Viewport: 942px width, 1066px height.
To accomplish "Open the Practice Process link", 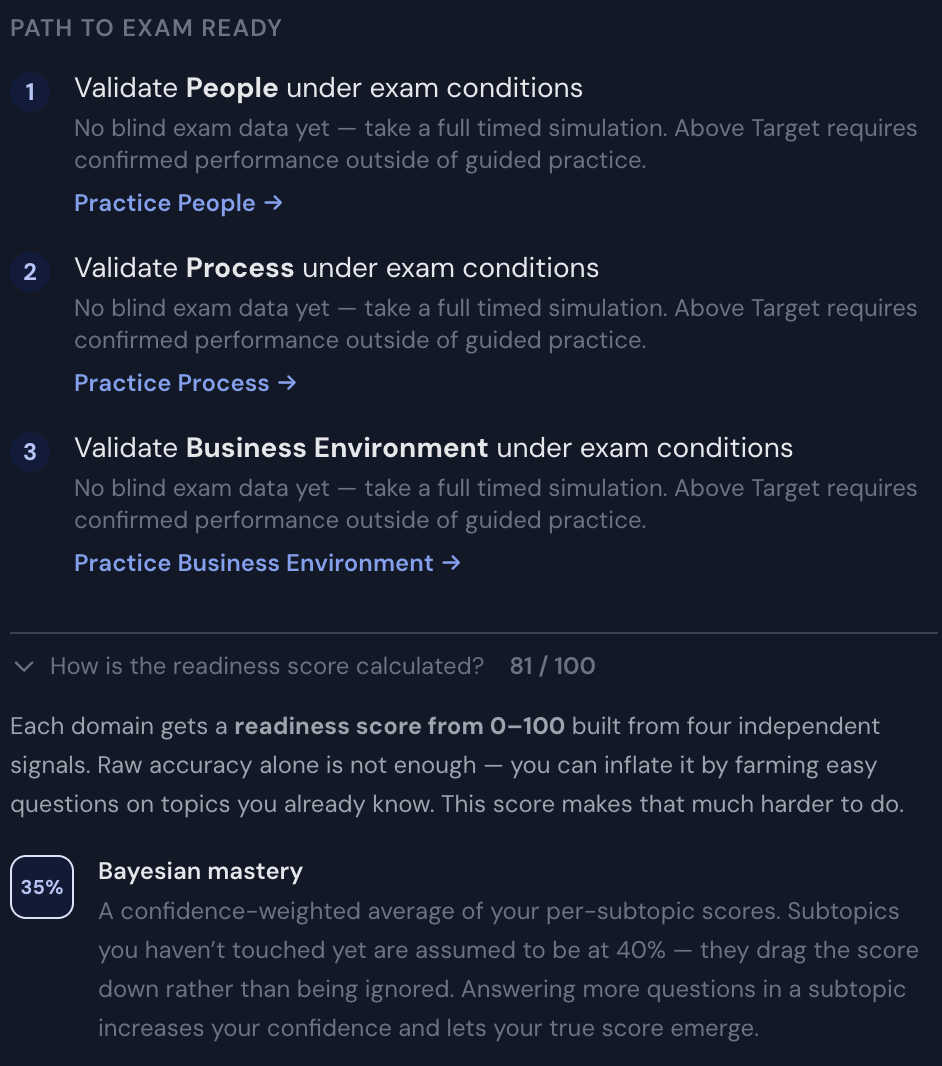I will click(172, 383).
